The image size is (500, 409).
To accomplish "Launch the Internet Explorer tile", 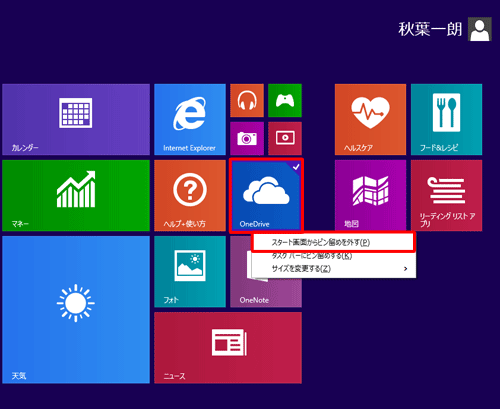I will (x=190, y=120).
